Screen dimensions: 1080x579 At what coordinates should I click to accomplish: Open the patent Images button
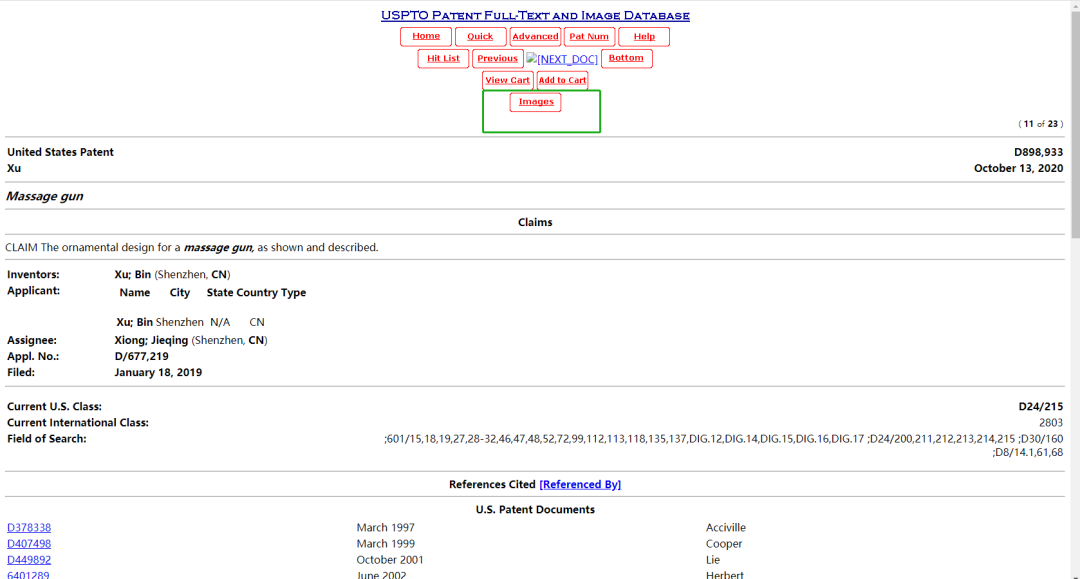pyautogui.click(x=536, y=102)
